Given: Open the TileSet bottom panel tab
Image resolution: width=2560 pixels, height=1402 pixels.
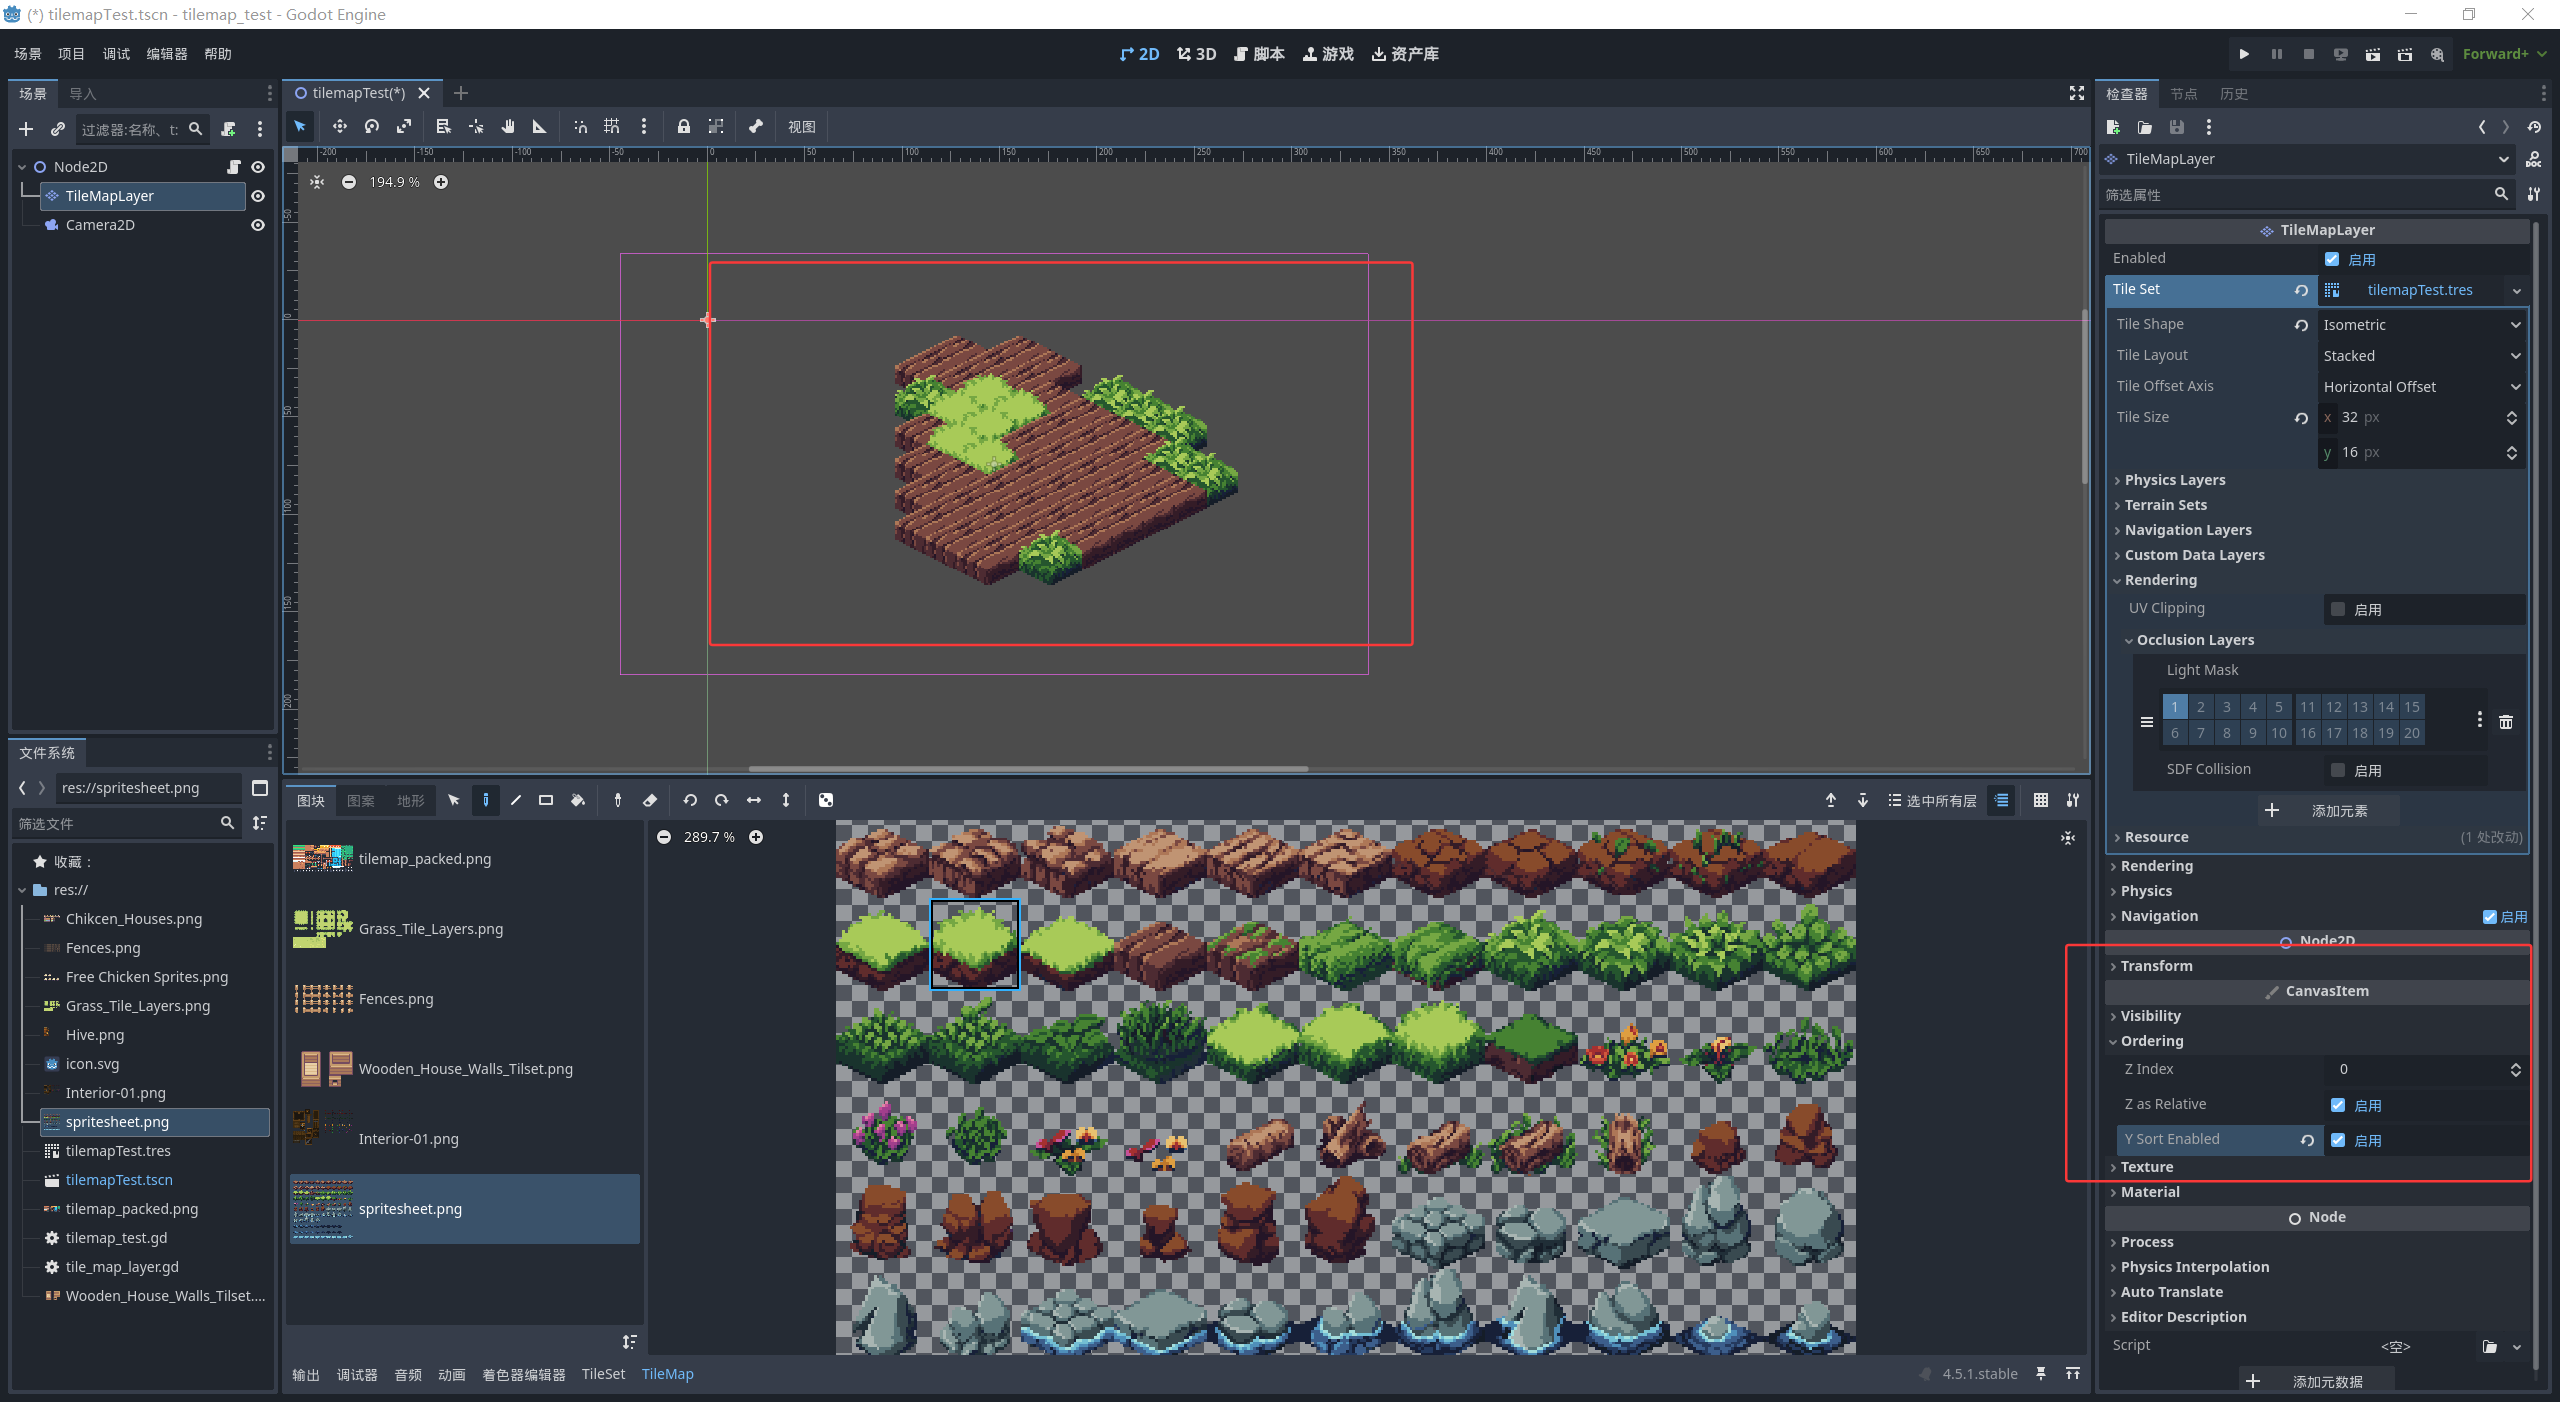Looking at the screenshot, I should tap(603, 1374).
